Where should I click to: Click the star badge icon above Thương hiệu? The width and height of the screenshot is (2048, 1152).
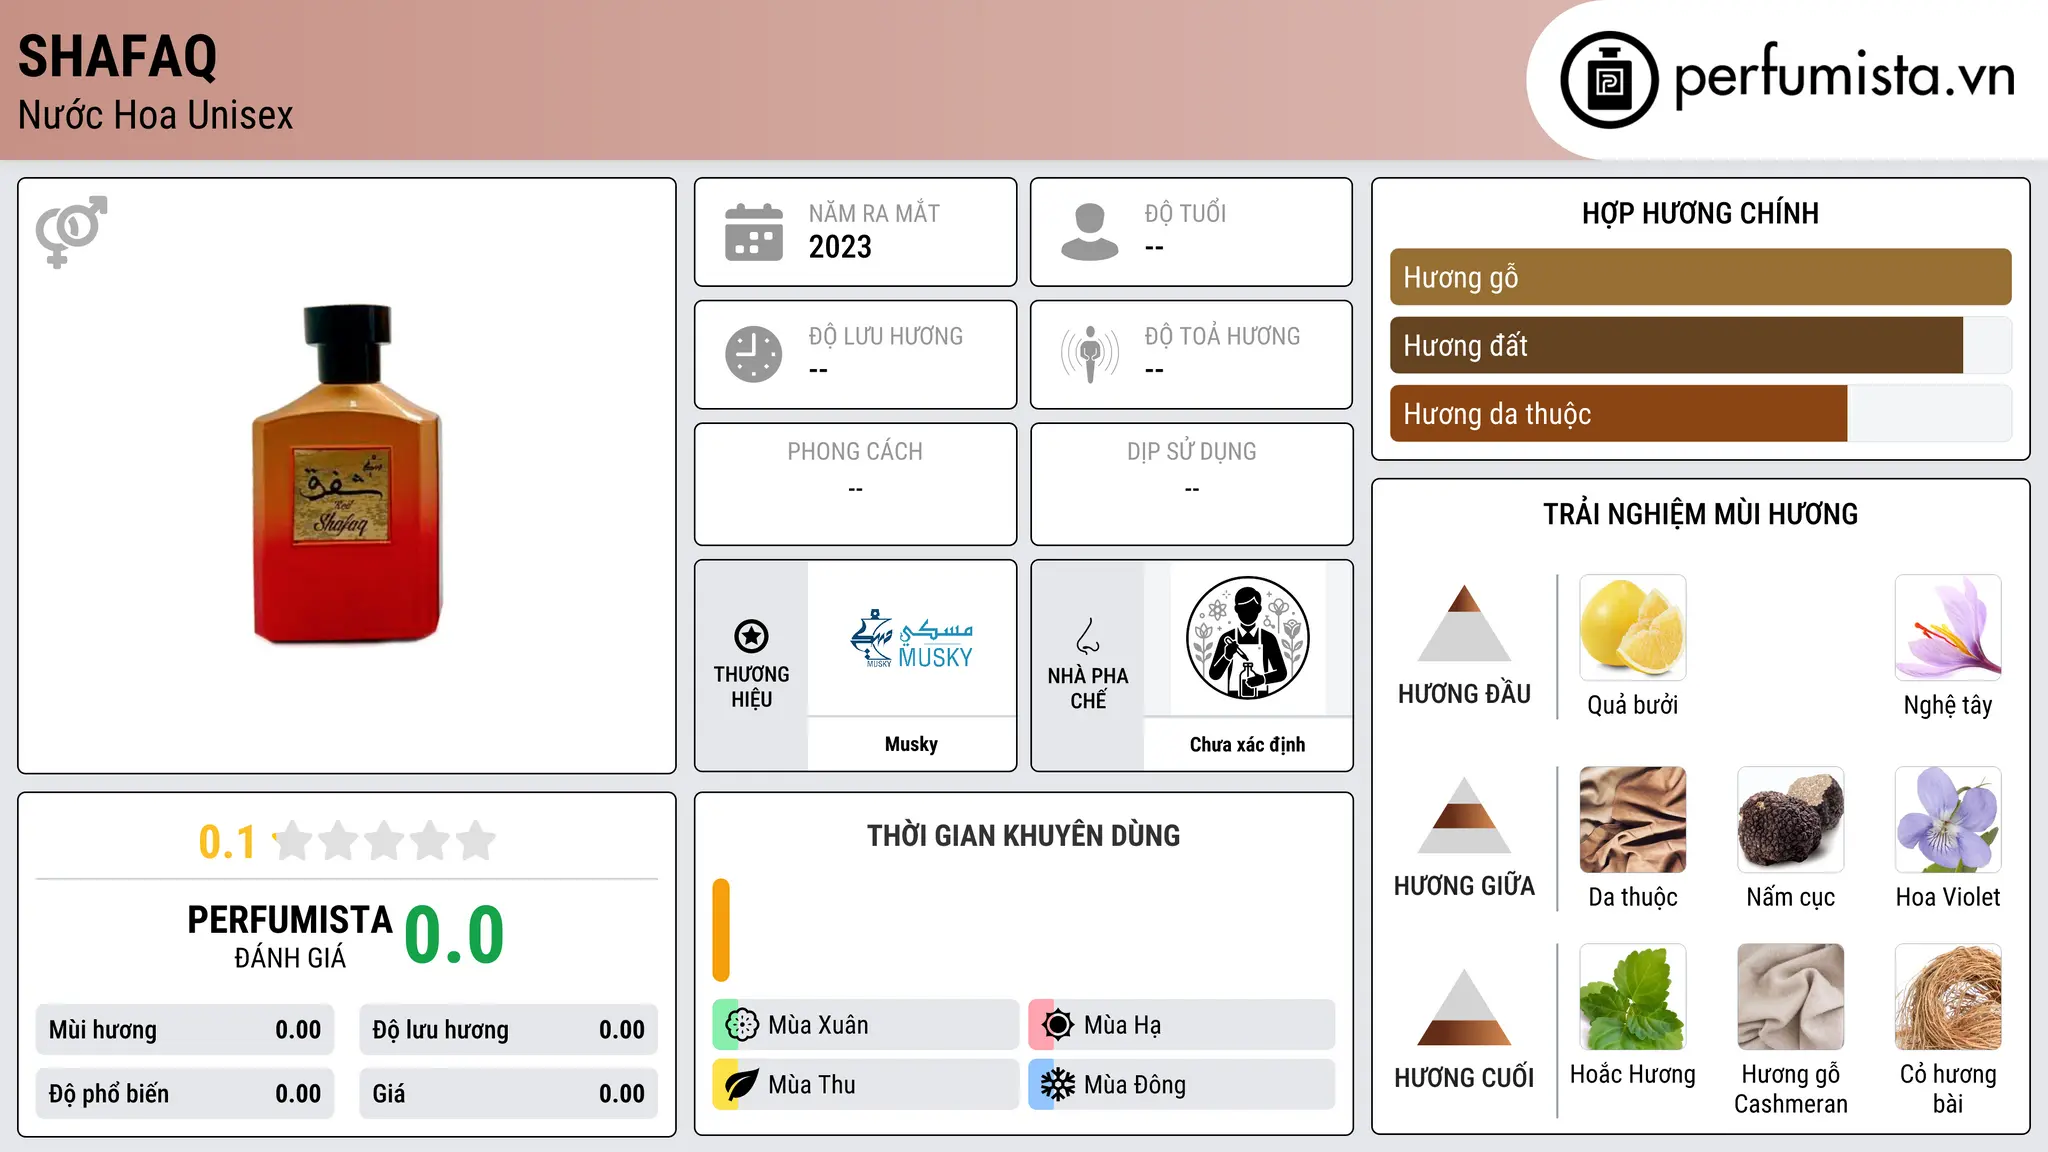click(x=751, y=636)
